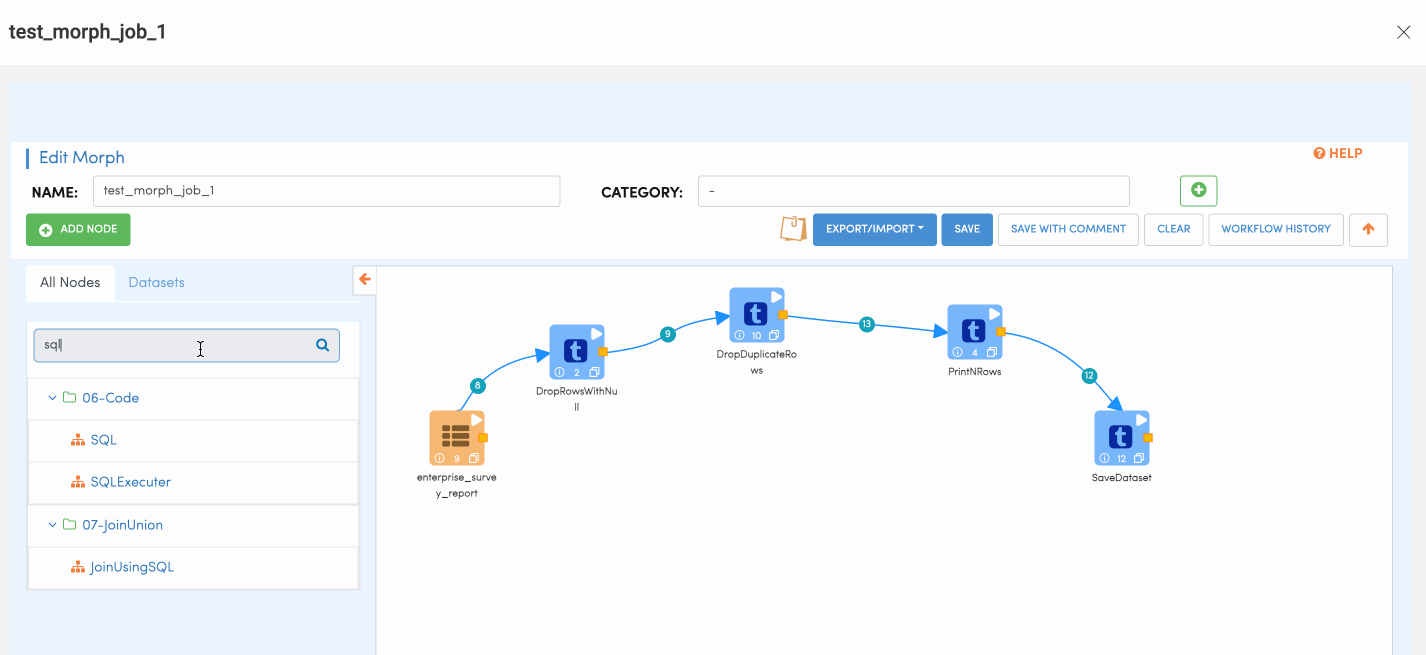Close the test_morph_job_1 dialog
The height and width of the screenshot is (655, 1426).
(1403, 32)
